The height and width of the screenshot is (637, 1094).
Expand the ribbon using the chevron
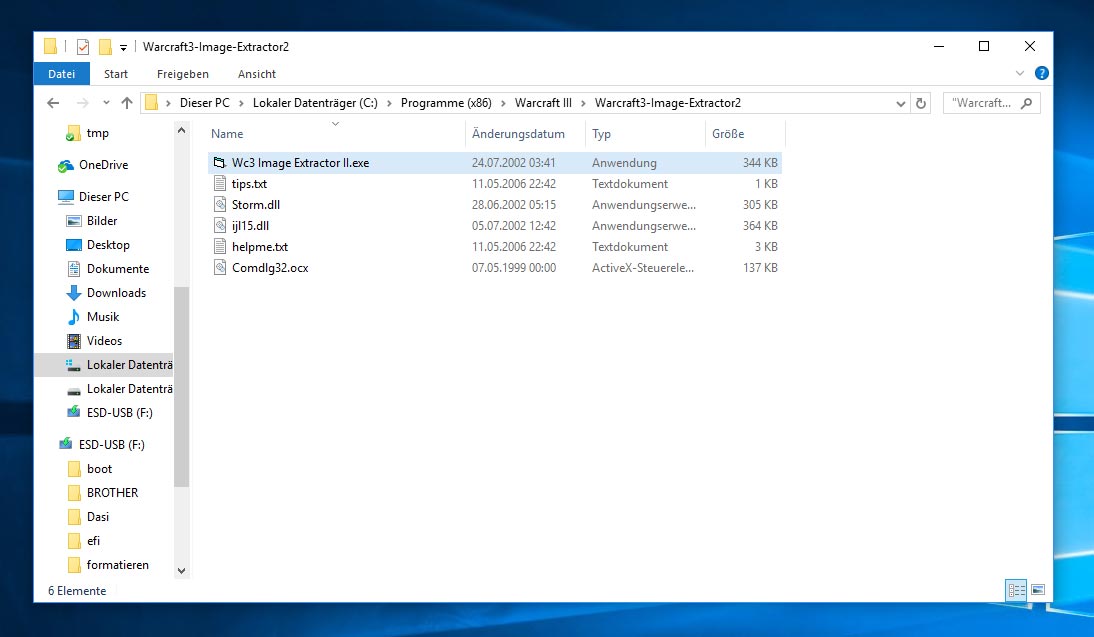point(1020,73)
